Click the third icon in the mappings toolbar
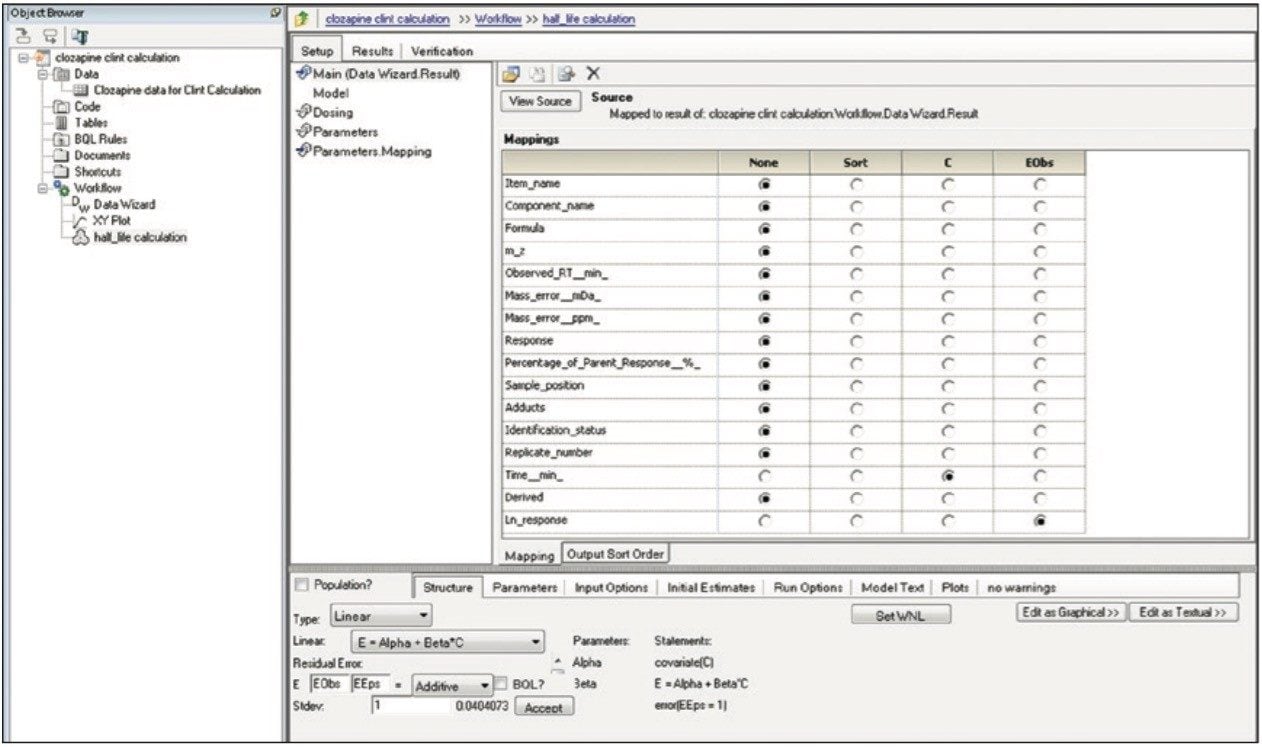The image size is (1262, 747). click(x=567, y=74)
